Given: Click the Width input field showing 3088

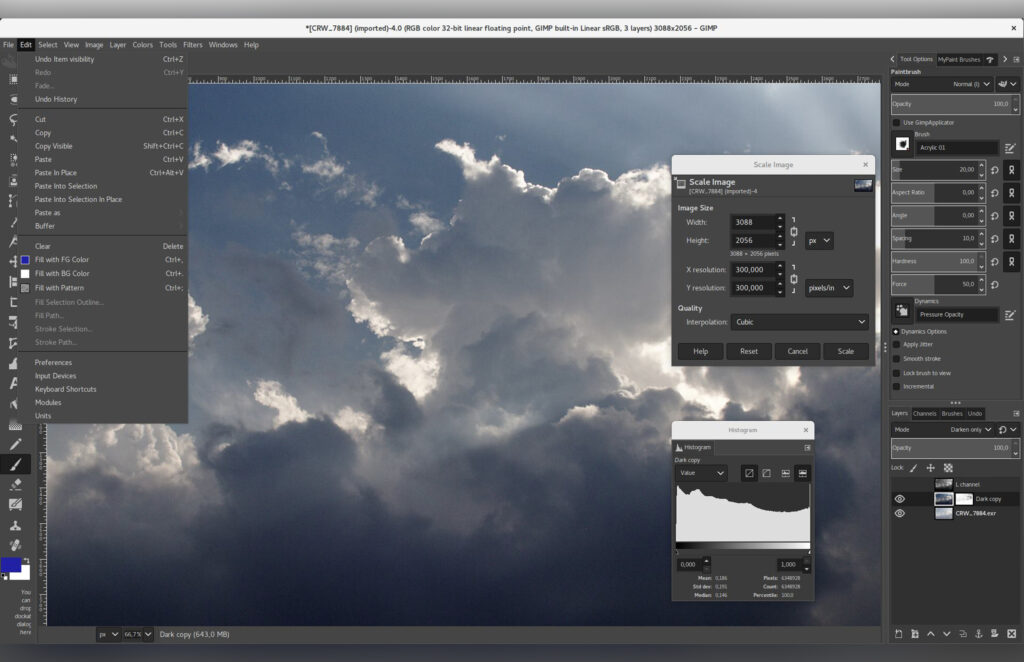Looking at the screenshot, I should tap(753, 222).
